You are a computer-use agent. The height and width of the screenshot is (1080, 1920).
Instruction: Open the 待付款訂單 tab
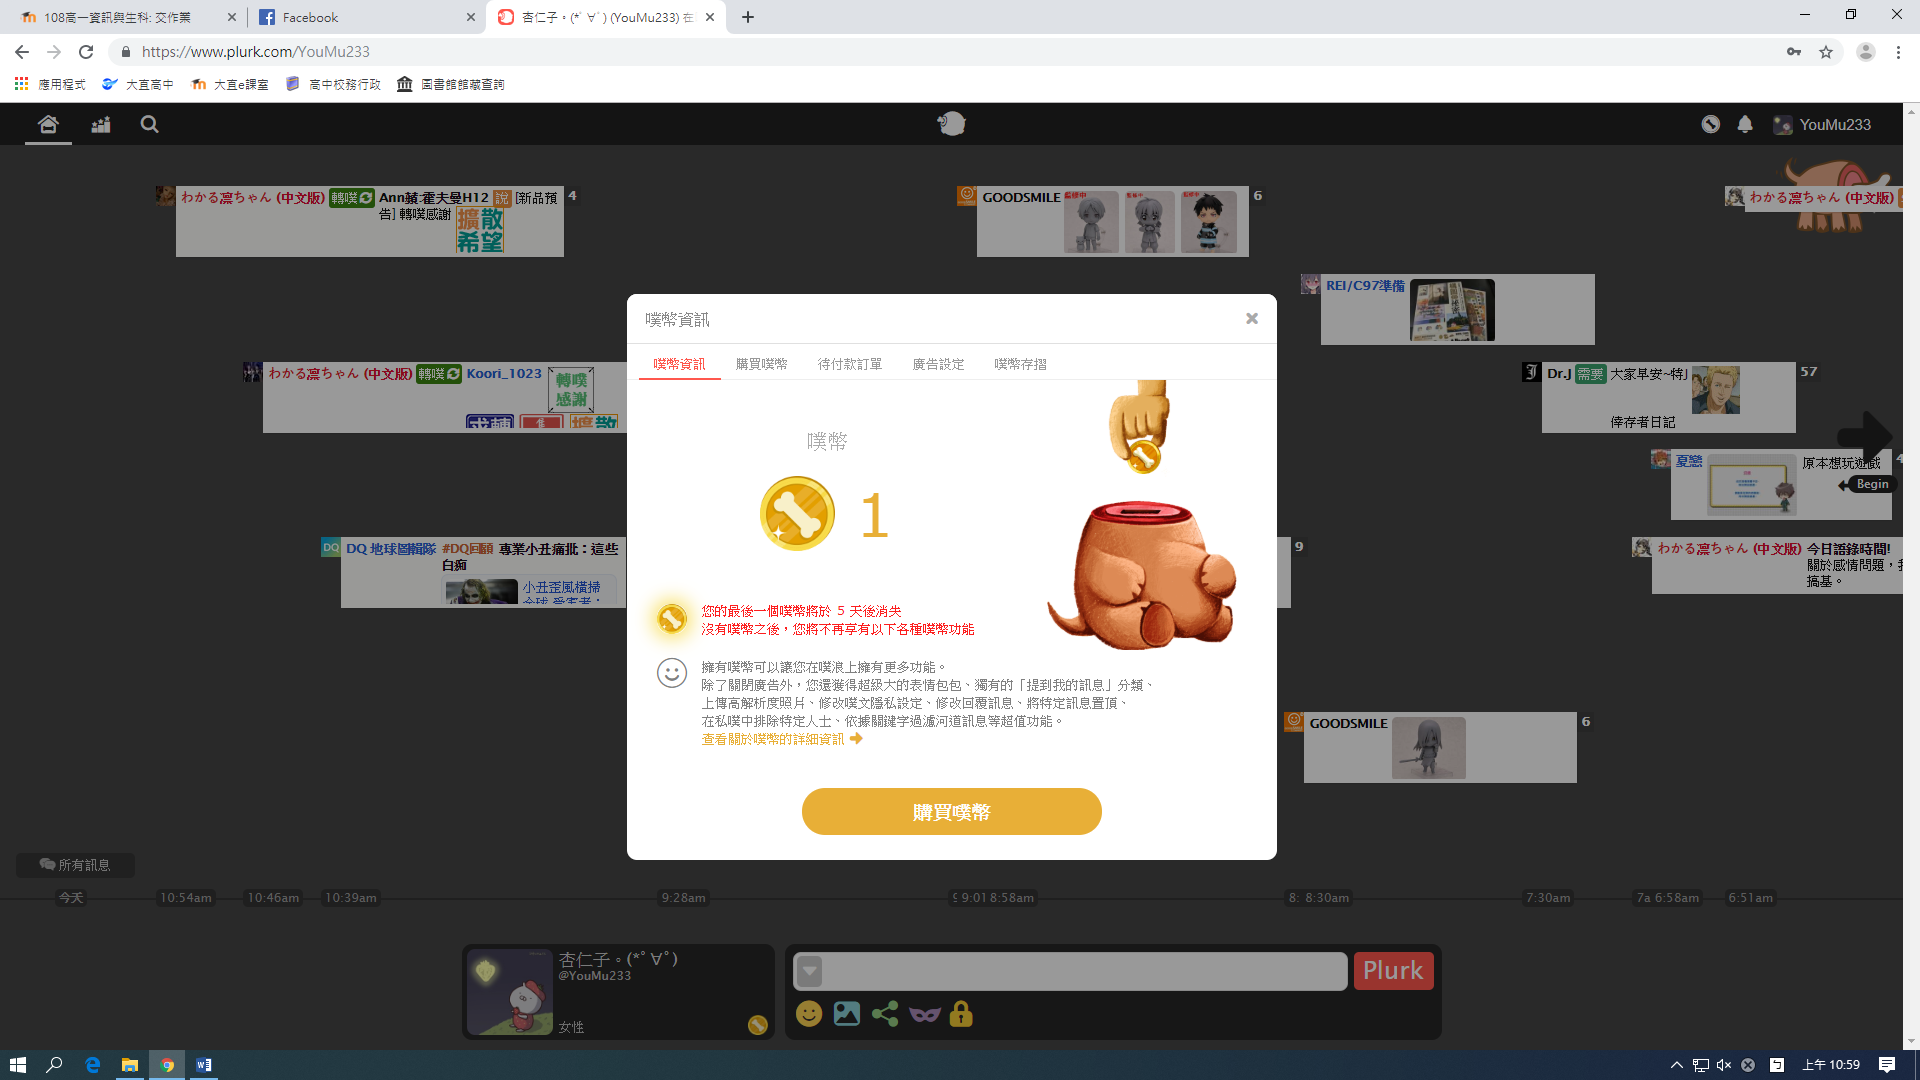[x=849, y=364]
